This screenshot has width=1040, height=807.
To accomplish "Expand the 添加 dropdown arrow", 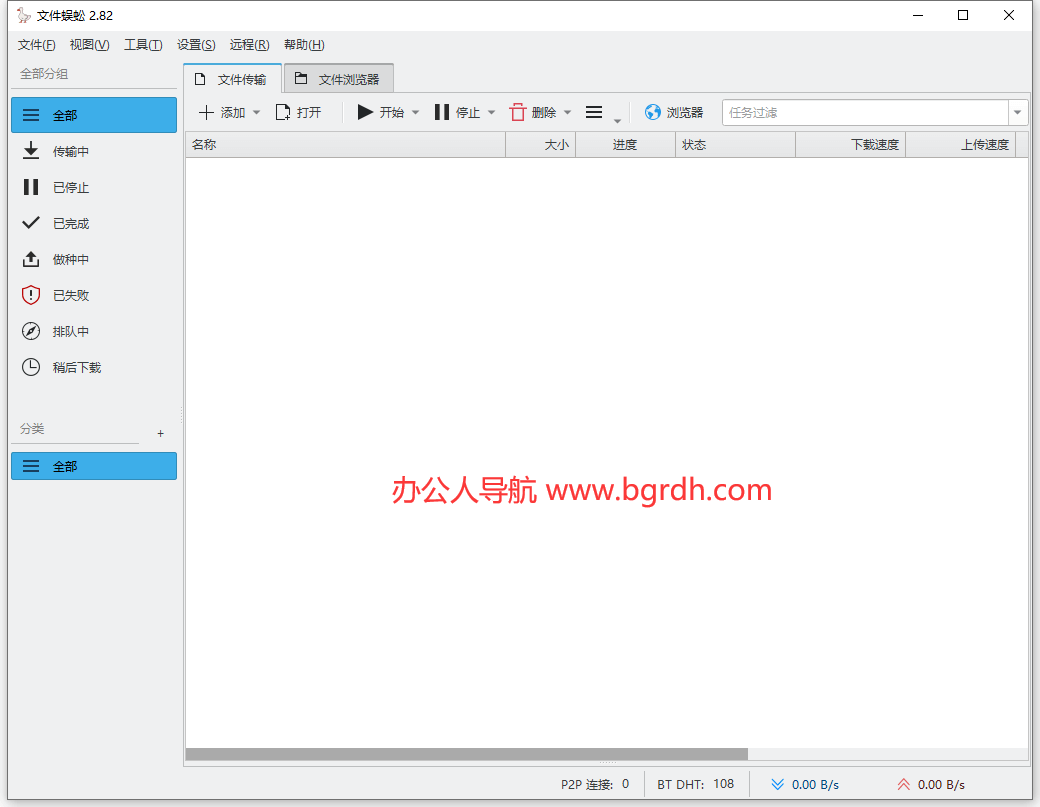I will pos(256,113).
